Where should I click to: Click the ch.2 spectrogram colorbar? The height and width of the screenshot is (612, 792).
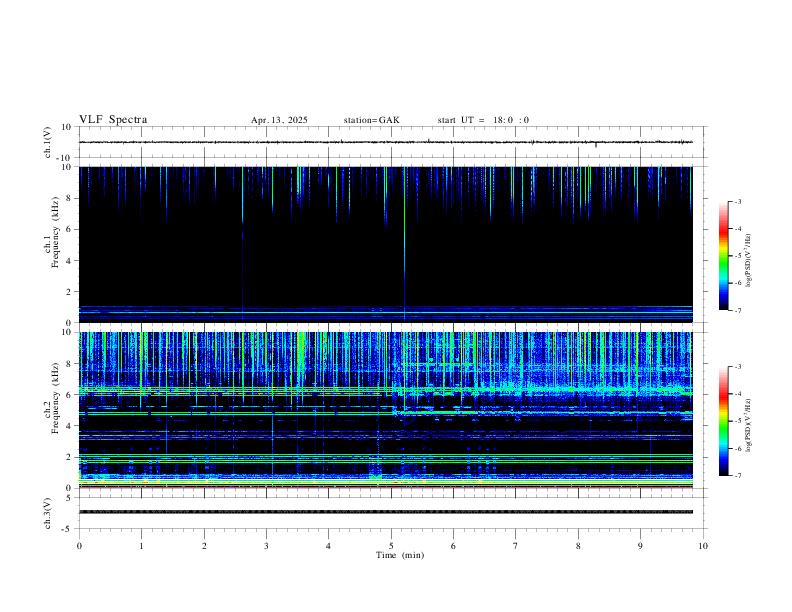723,421
